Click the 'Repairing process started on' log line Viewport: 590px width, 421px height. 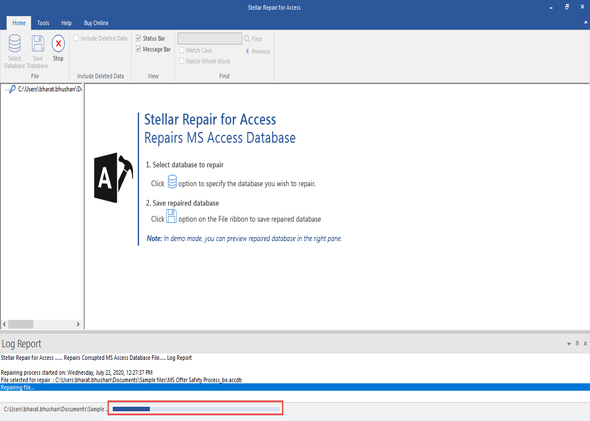coord(76,372)
